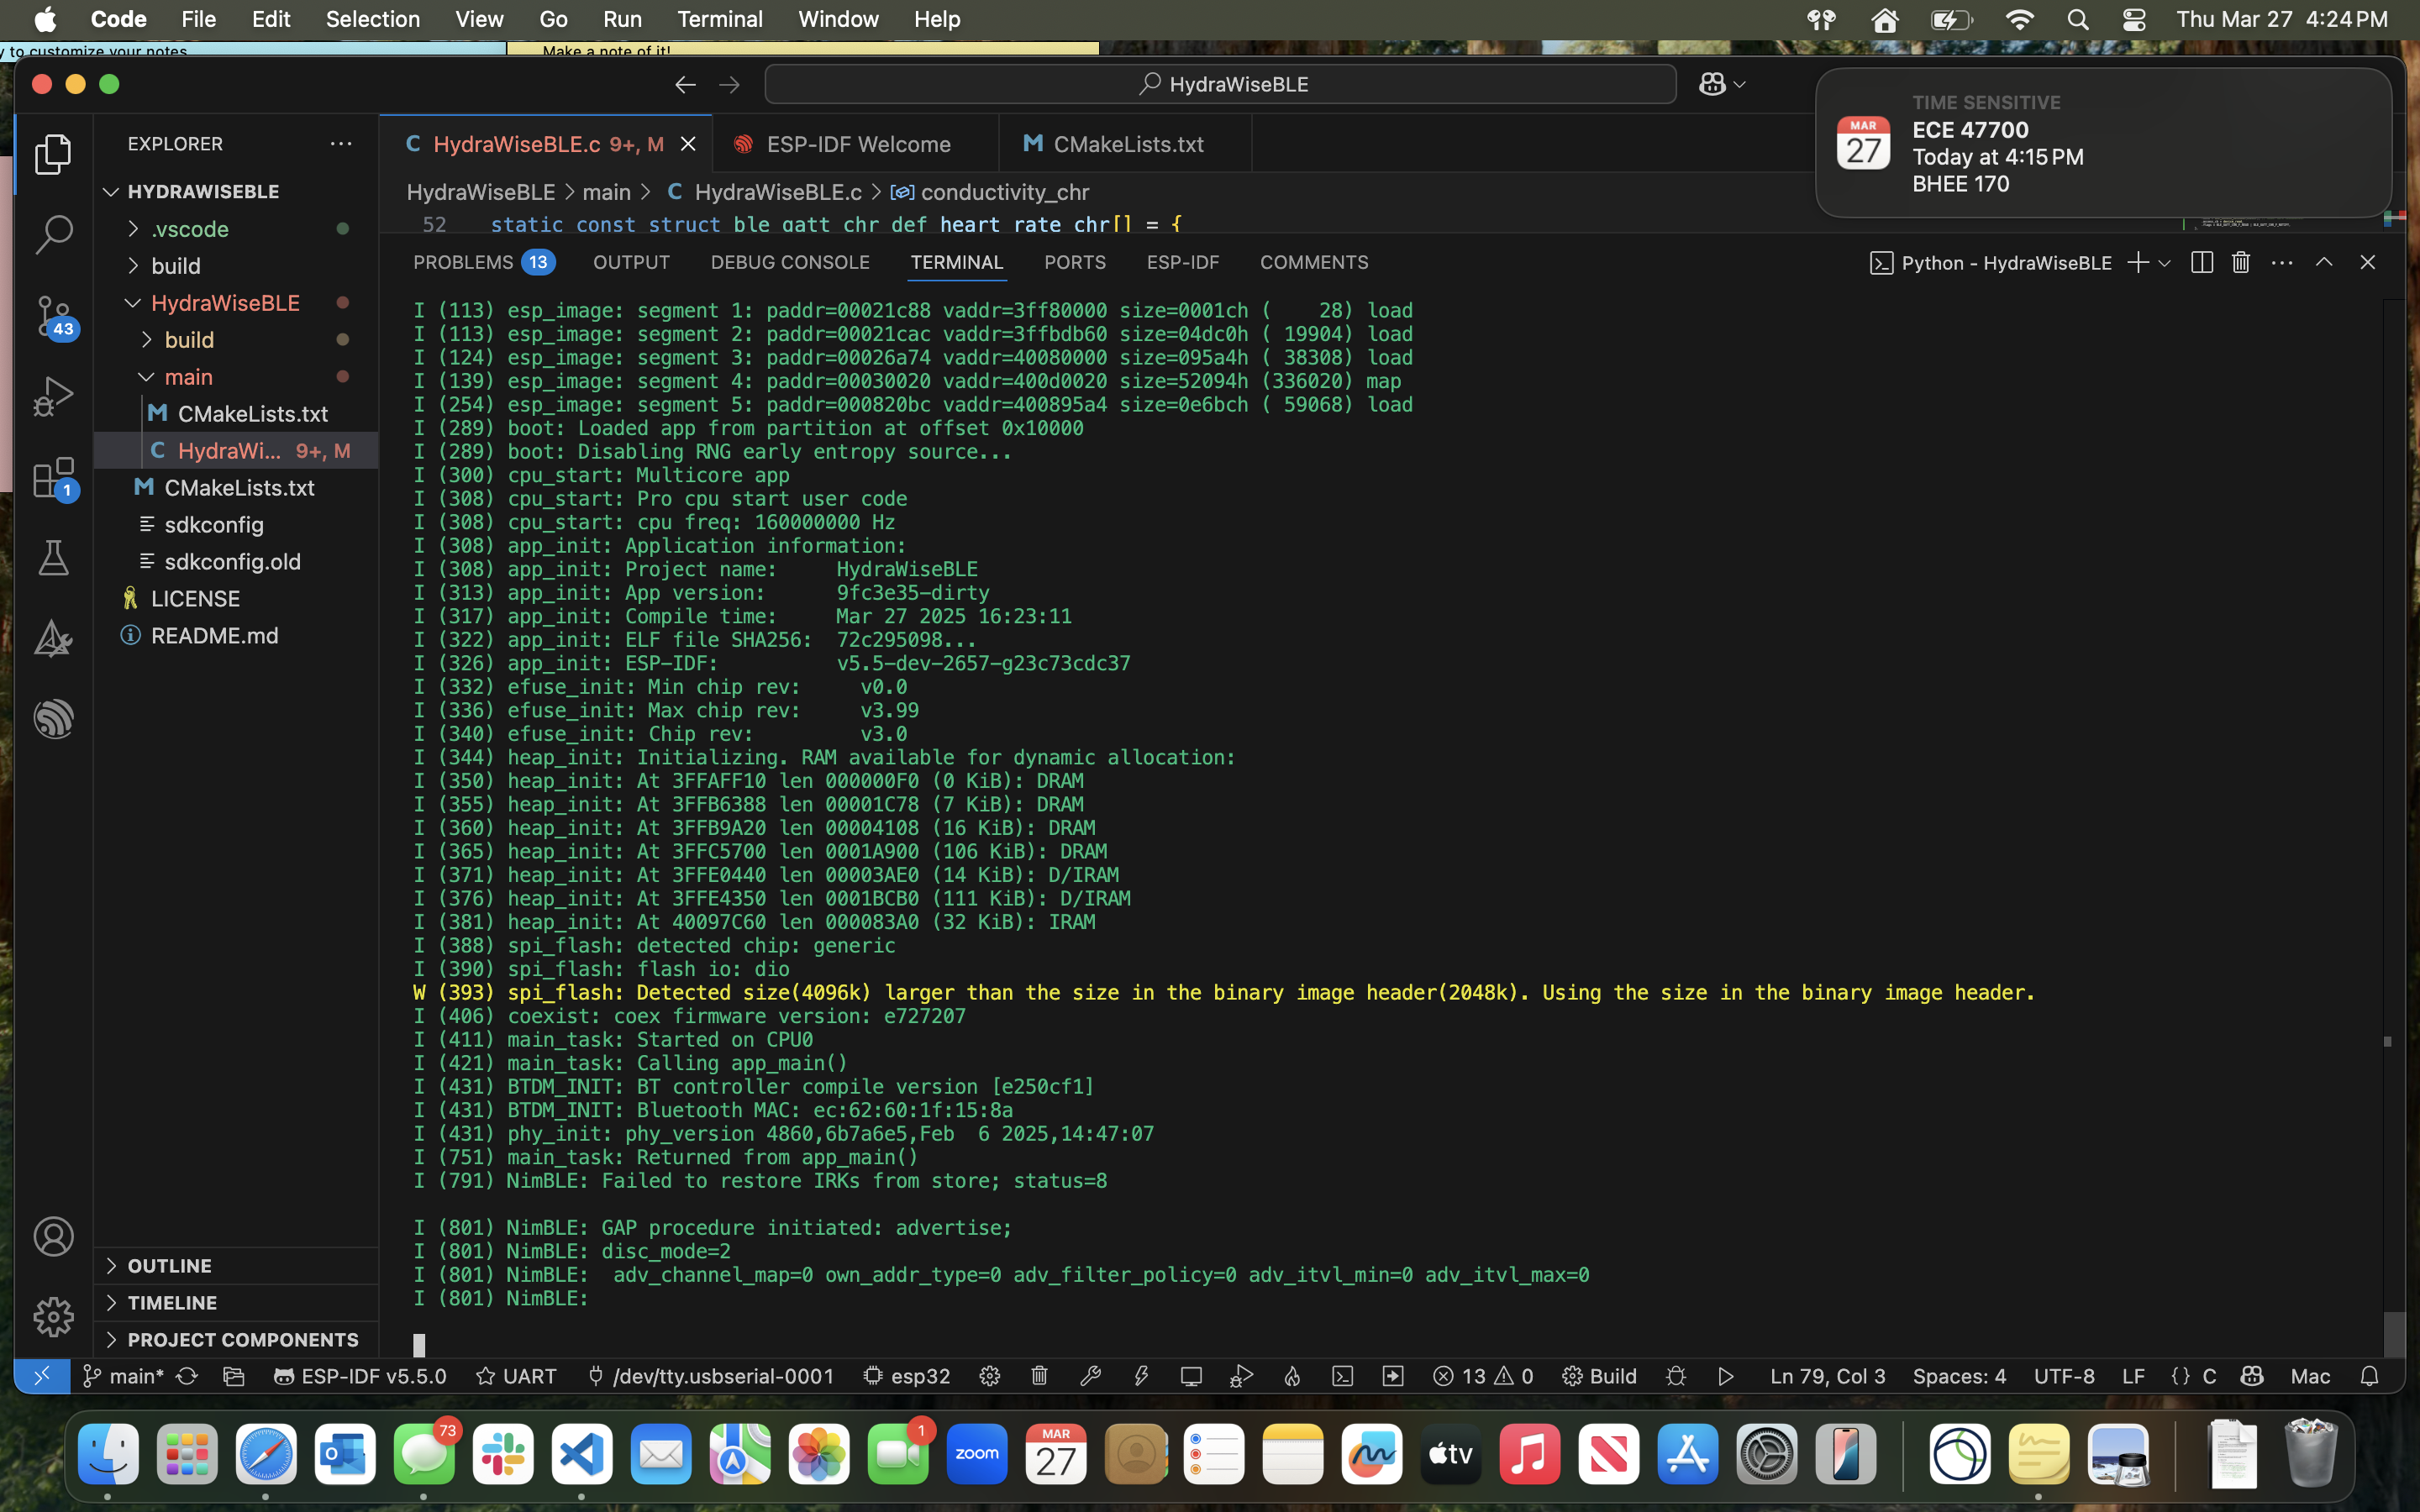The height and width of the screenshot is (1512, 2420).
Task: Switch to the ESP-IDF Welcome tab
Action: tap(856, 144)
